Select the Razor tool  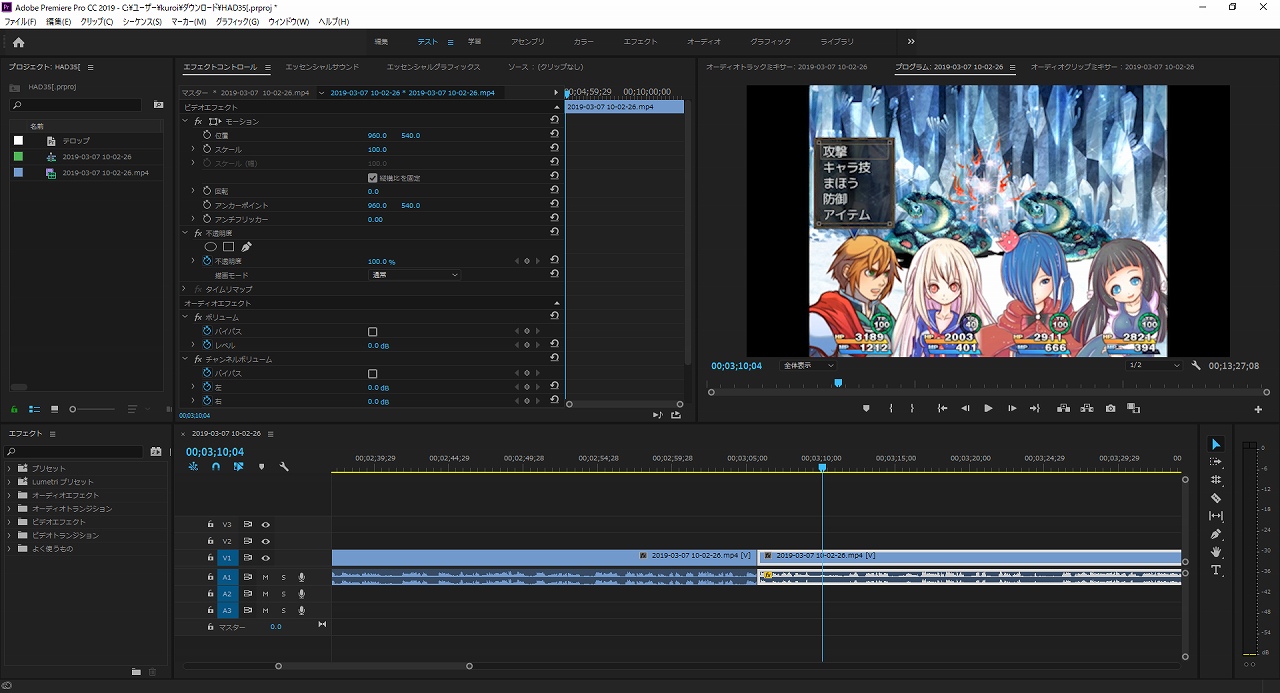pos(1216,498)
